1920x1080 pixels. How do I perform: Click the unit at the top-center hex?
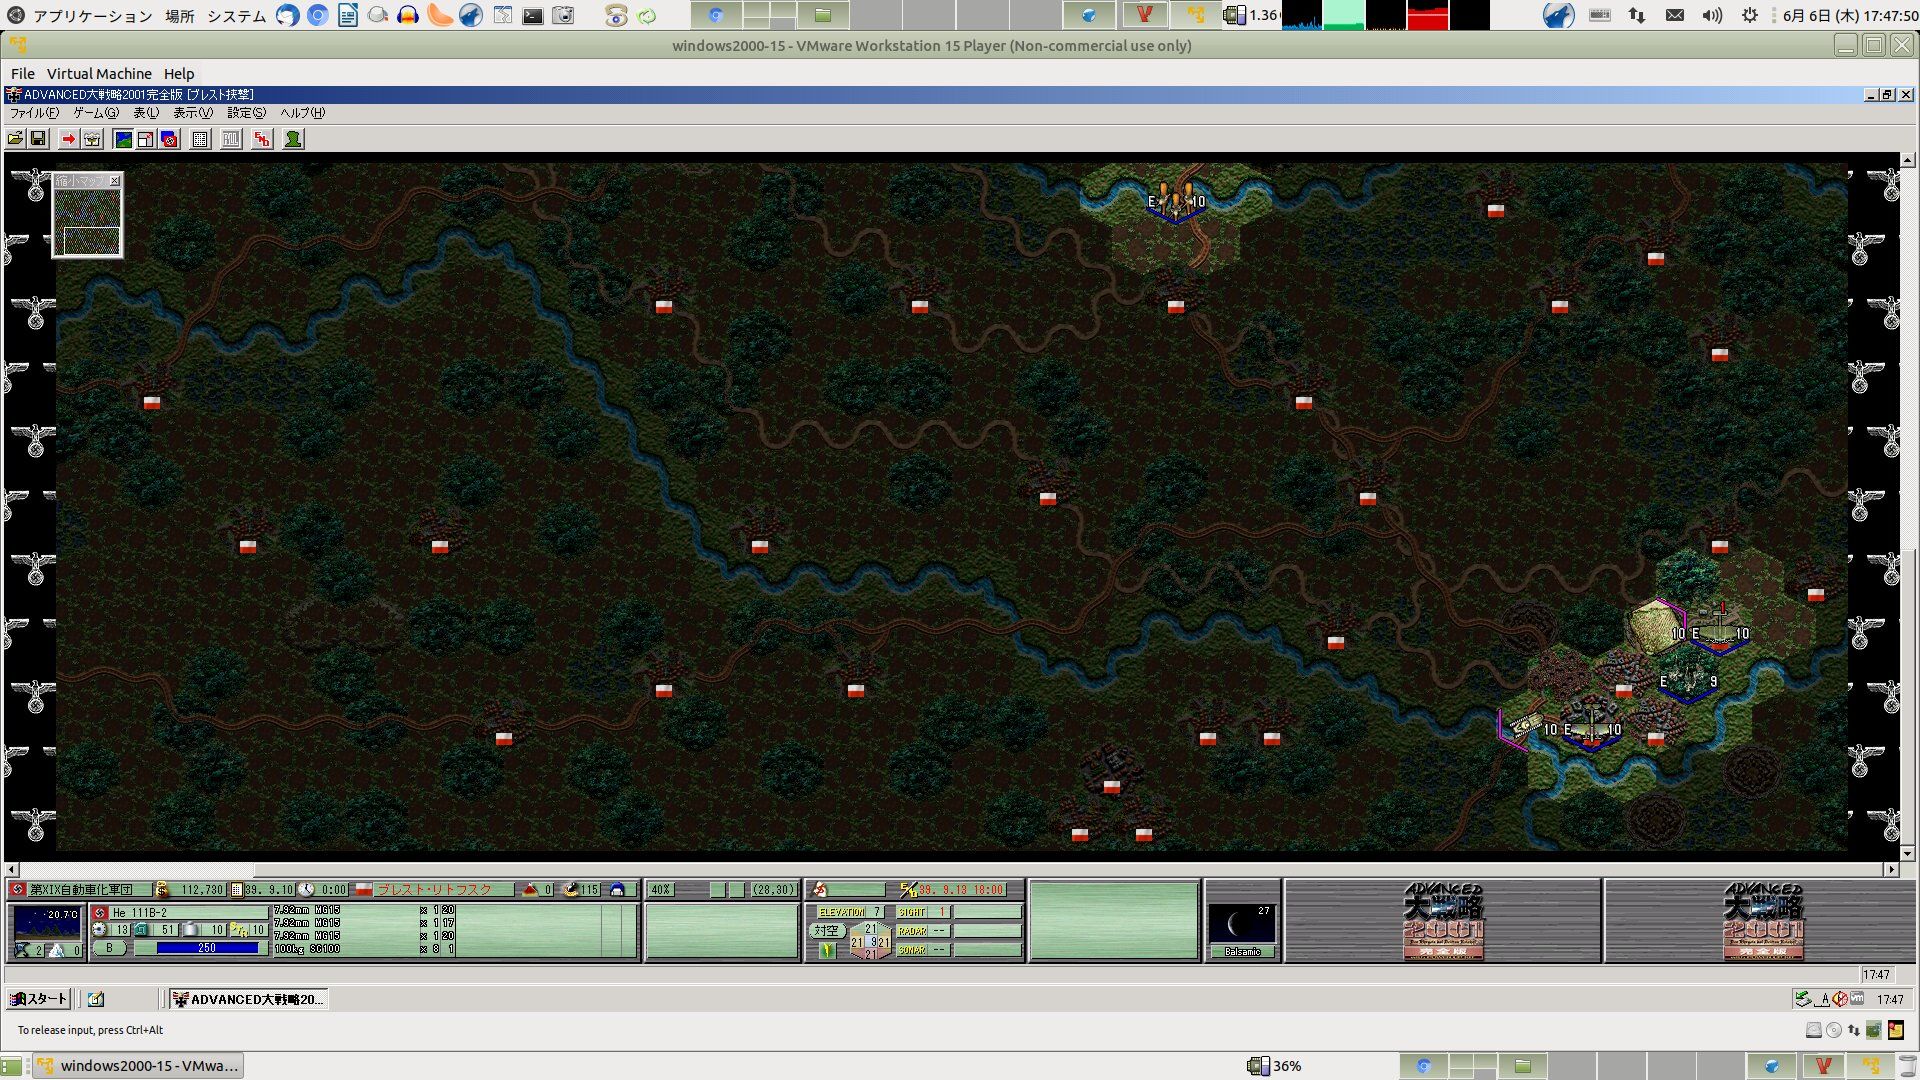coord(1176,200)
